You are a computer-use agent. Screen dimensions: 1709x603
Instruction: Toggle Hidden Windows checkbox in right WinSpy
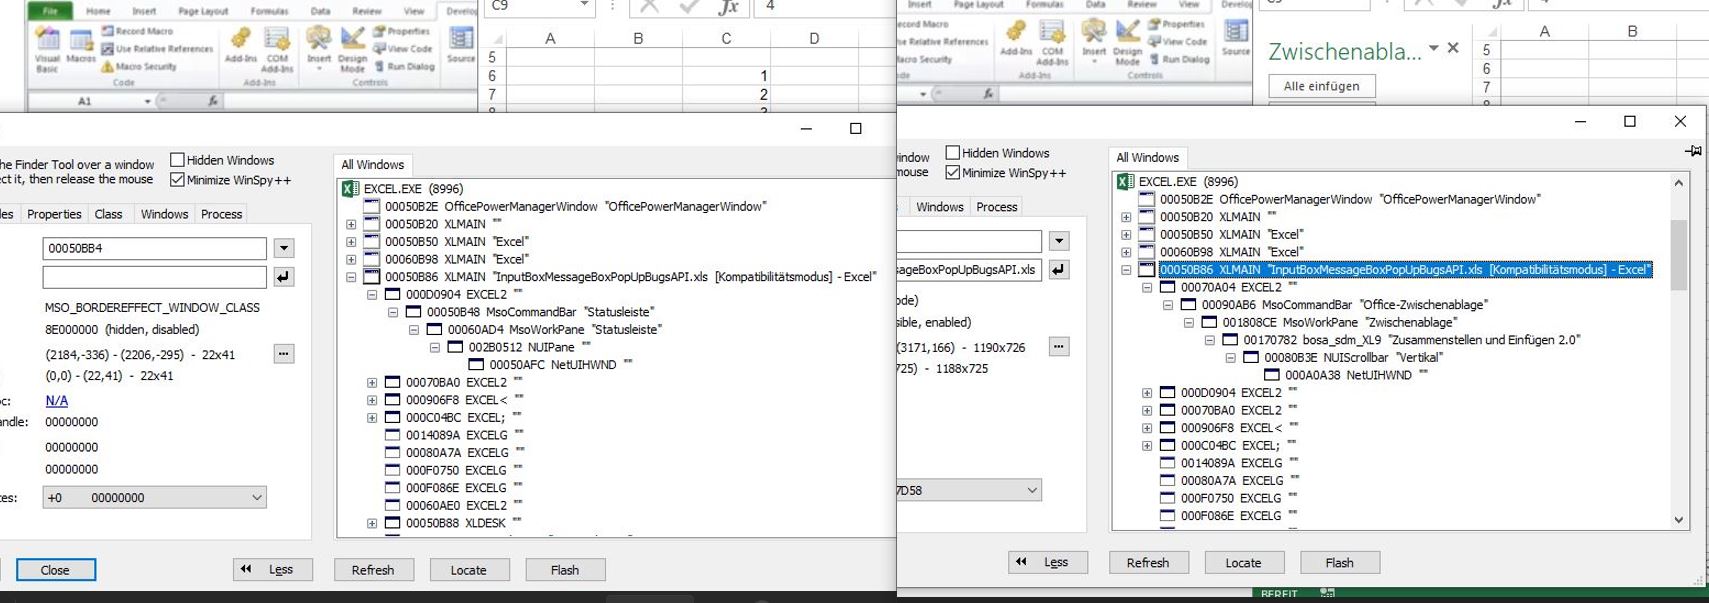952,153
